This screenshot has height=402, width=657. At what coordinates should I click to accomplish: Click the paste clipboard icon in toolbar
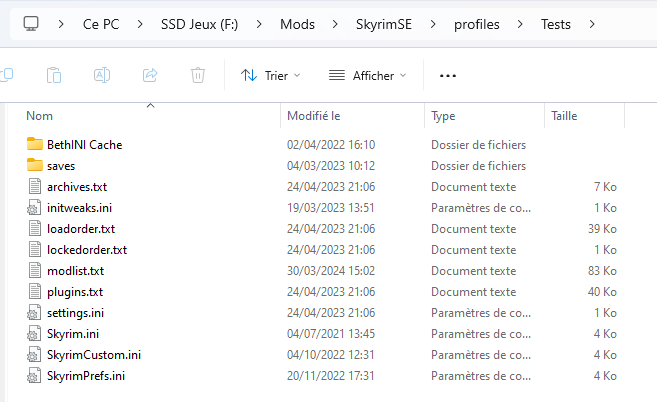55,75
